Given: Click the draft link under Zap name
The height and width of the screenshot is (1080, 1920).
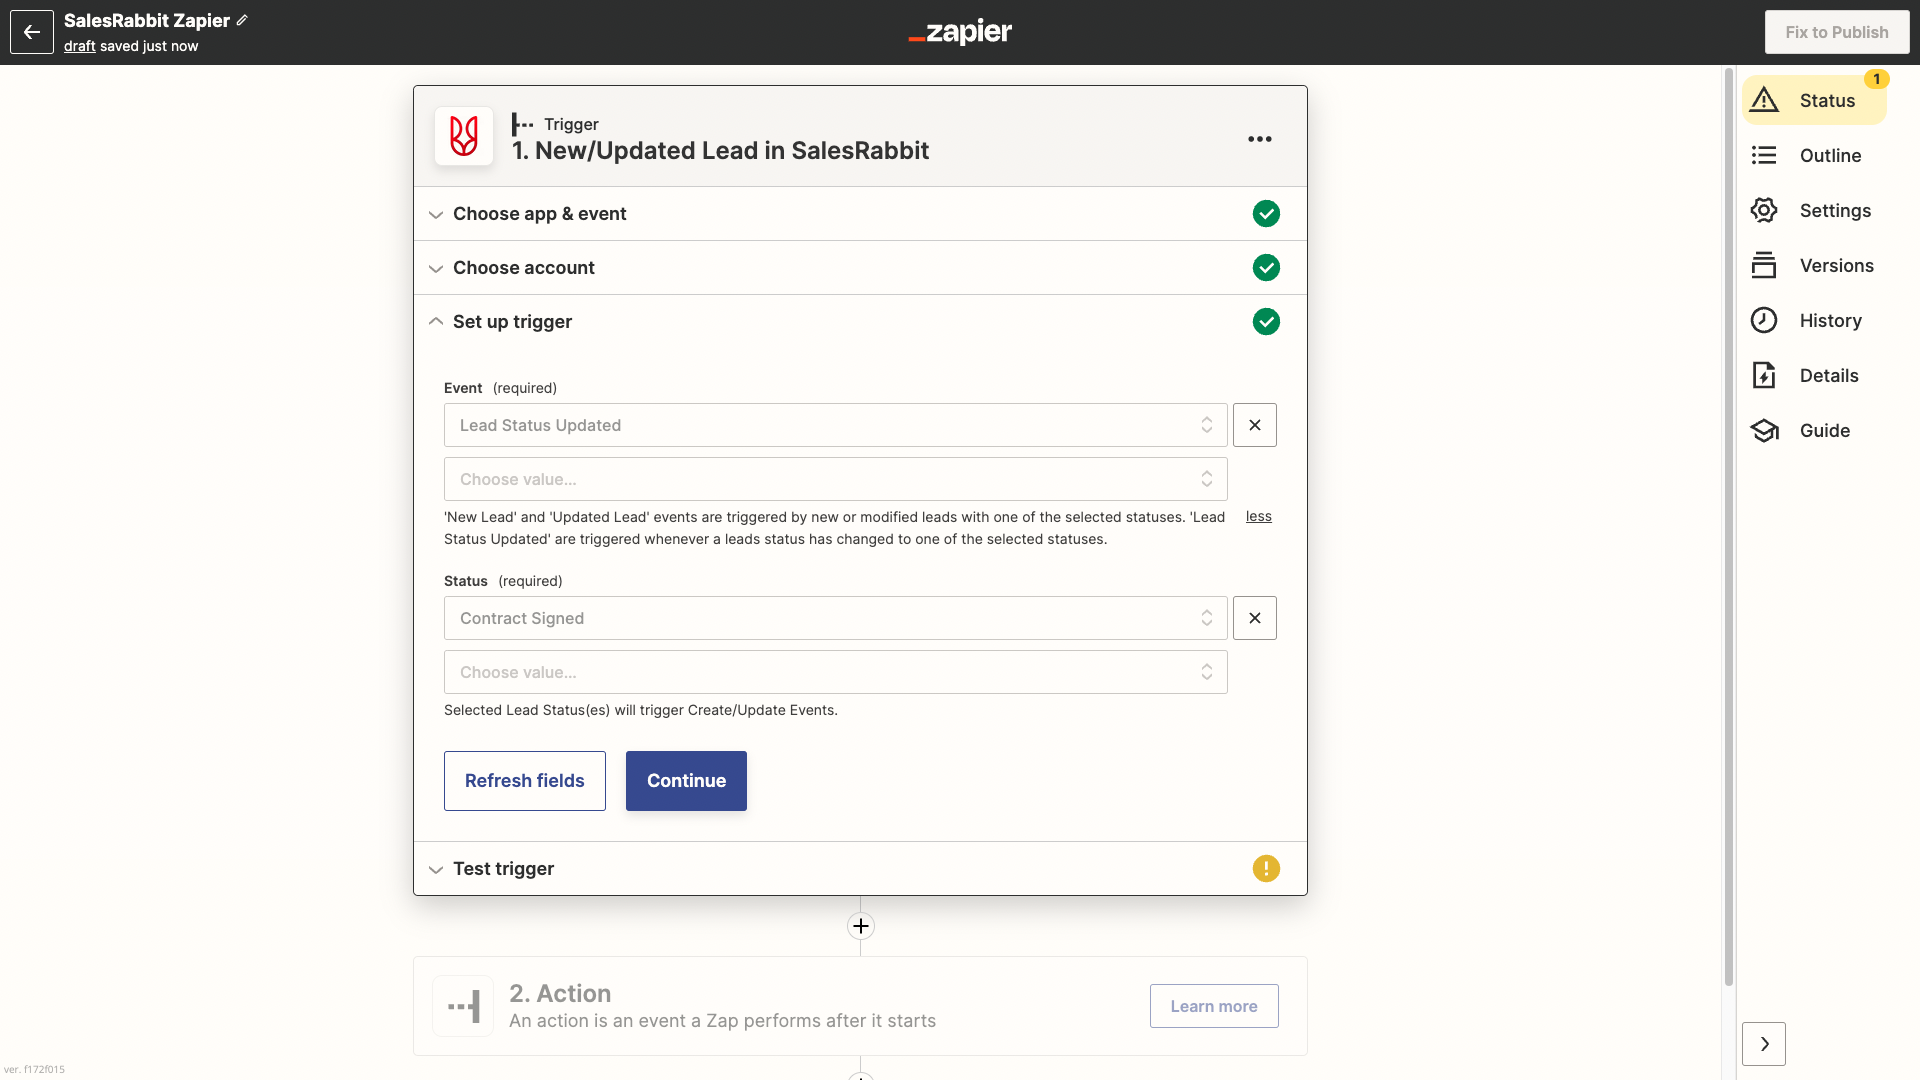Looking at the screenshot, I should coord(80,46).
